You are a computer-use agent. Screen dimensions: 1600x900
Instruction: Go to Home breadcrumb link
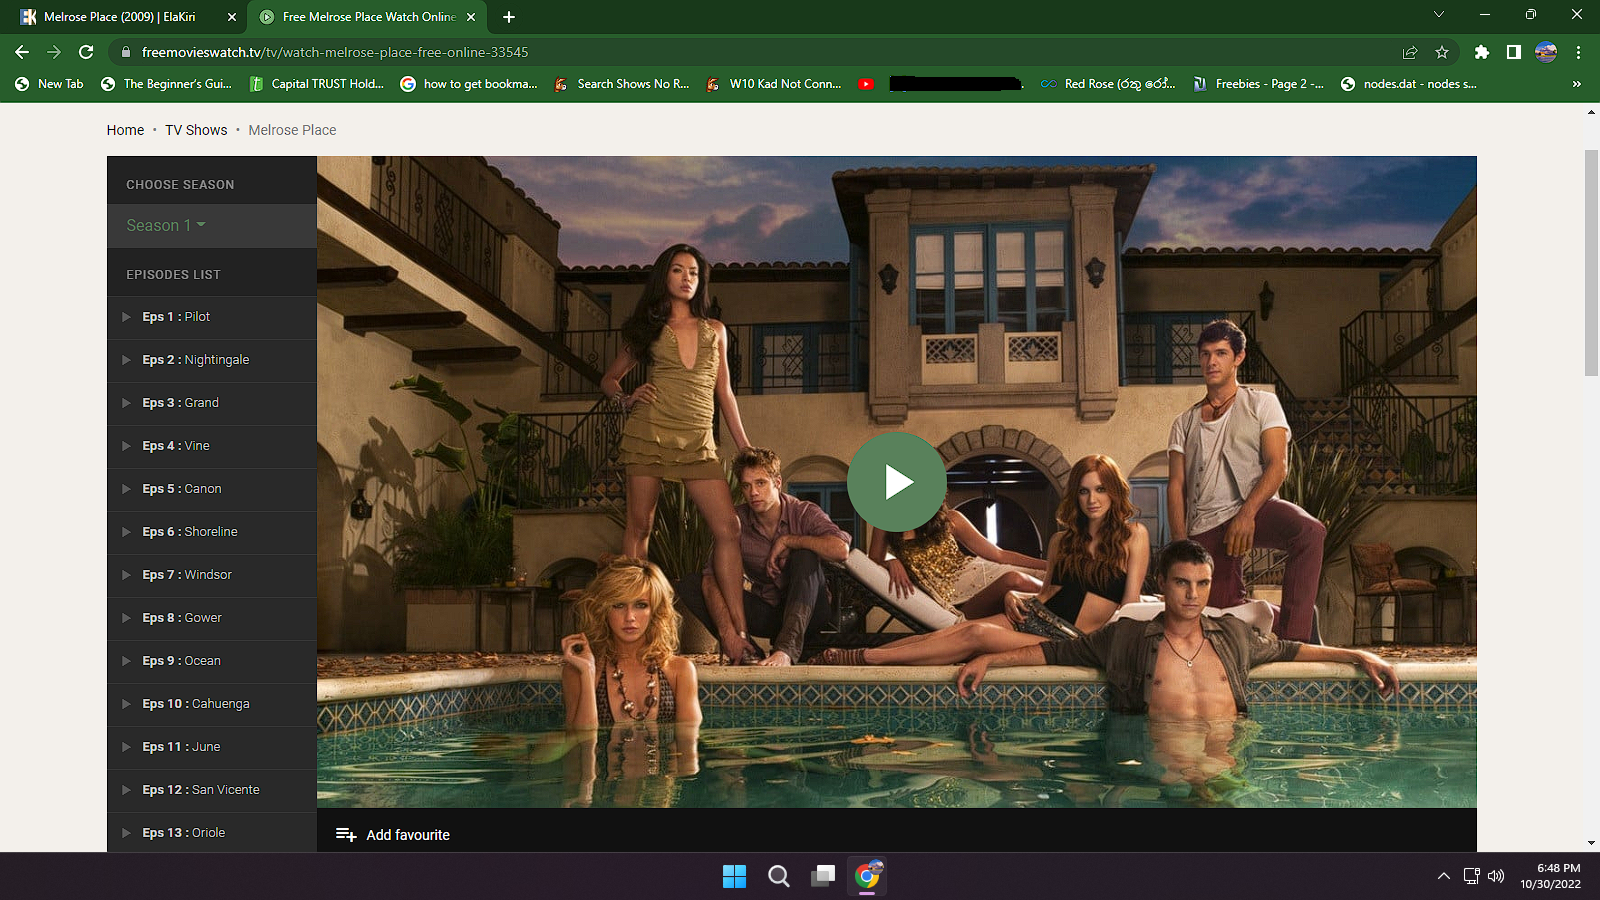point(125,130)
